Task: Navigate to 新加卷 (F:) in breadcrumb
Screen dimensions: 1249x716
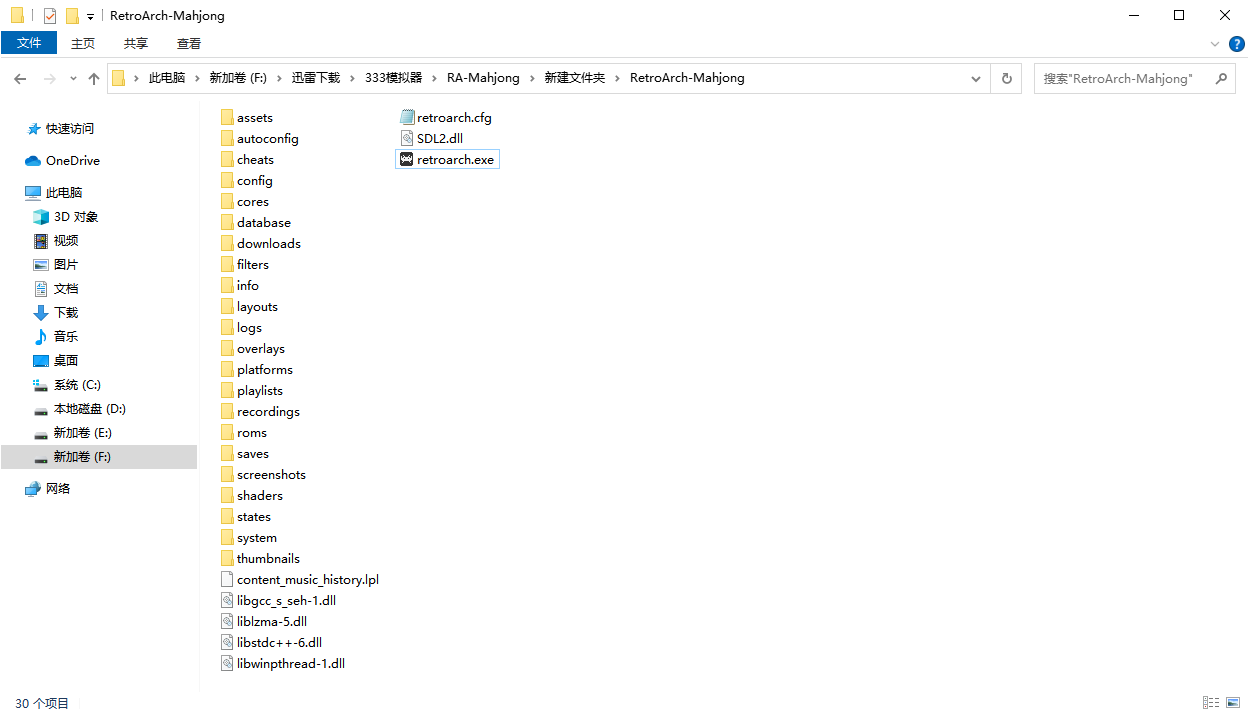Action: click(238, 78)
